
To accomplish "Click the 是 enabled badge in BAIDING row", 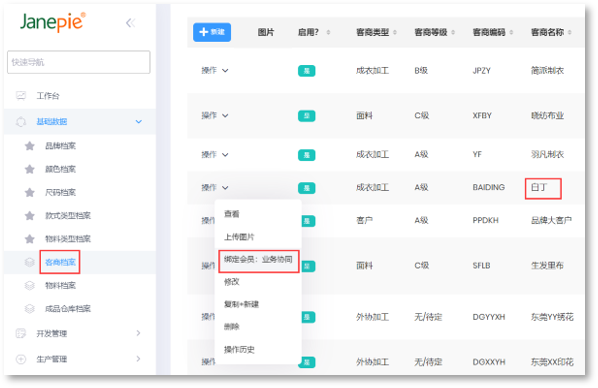I will coord(307,188).
